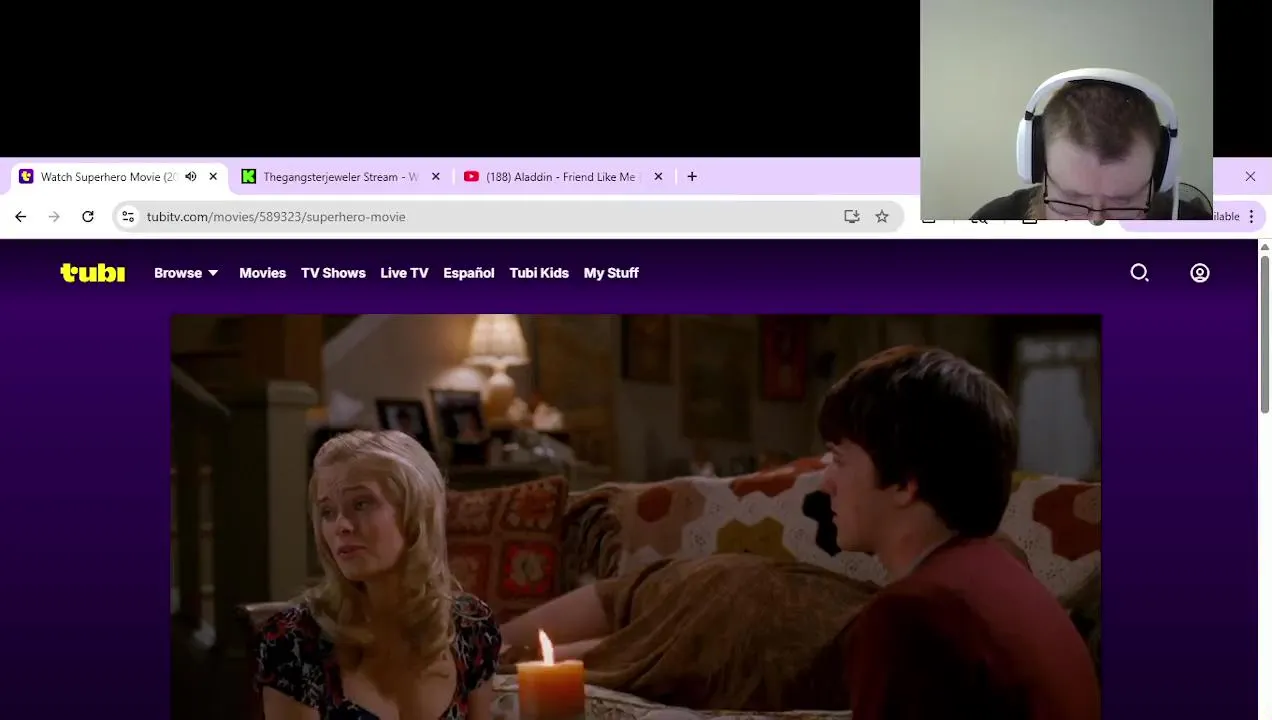Open the Tubi search icon

point(1139,273)
